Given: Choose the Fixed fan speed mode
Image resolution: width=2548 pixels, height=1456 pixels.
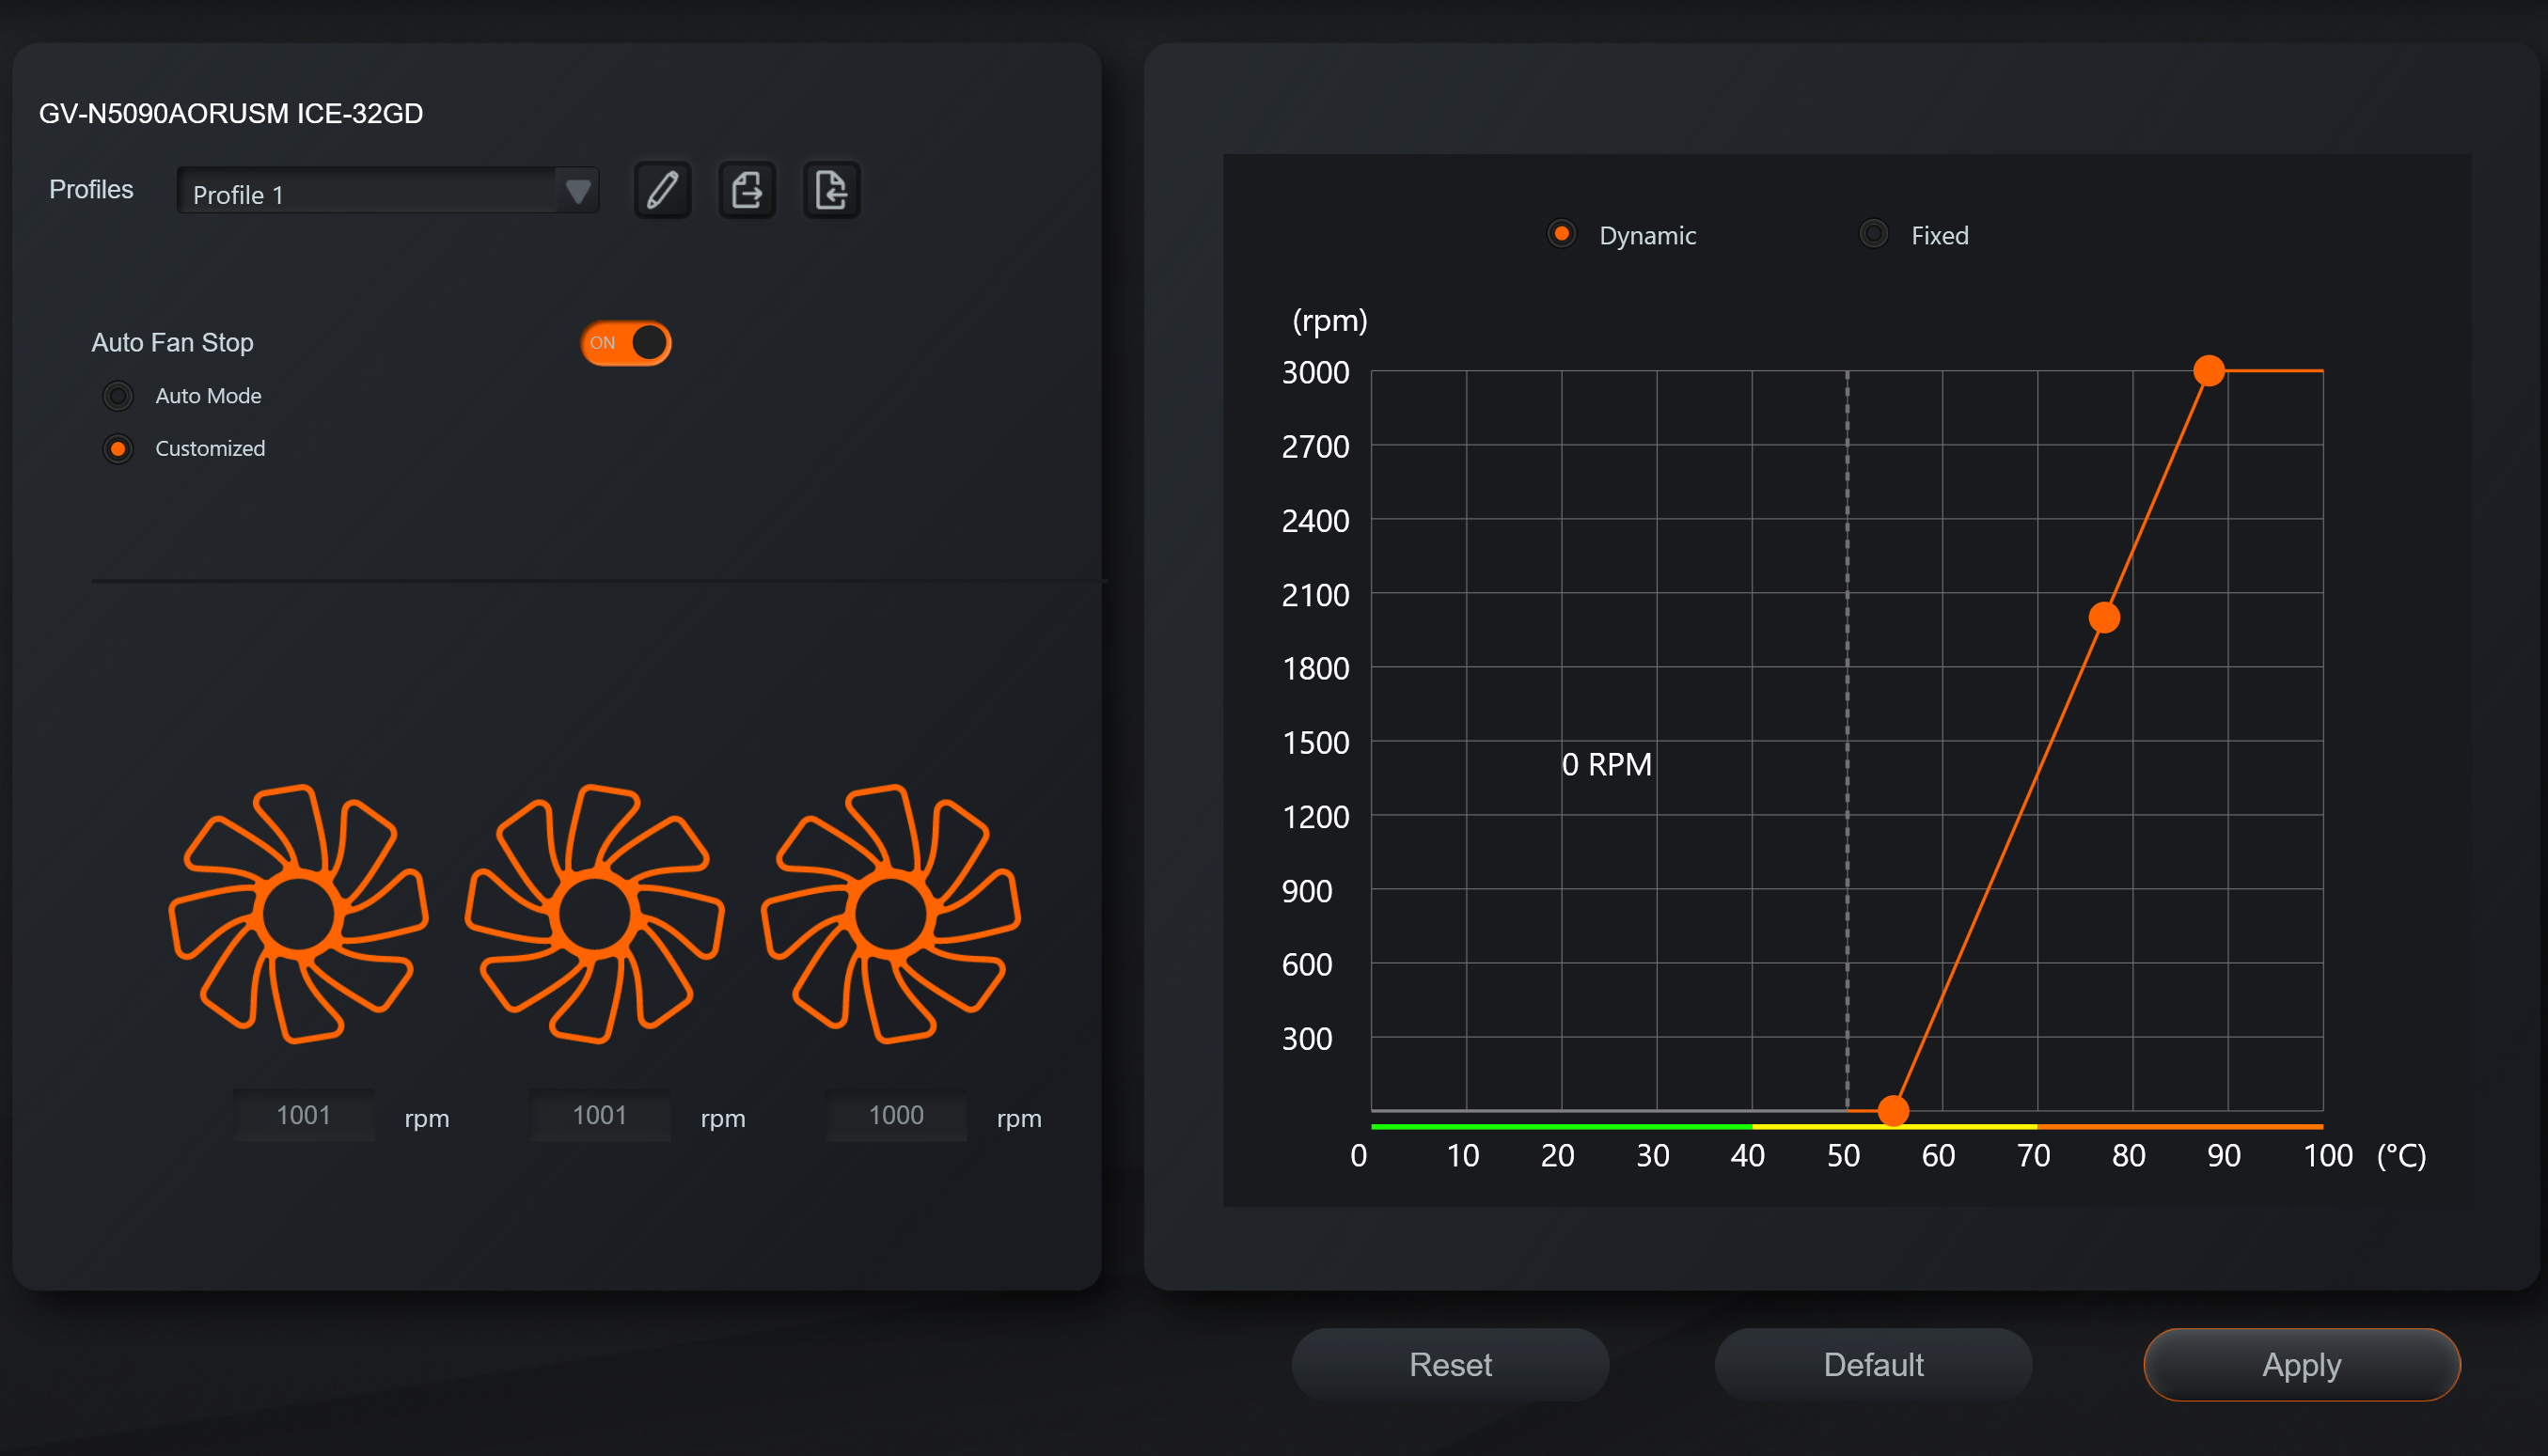Looking at the screenshot, I should click(x=1873, y=234).
